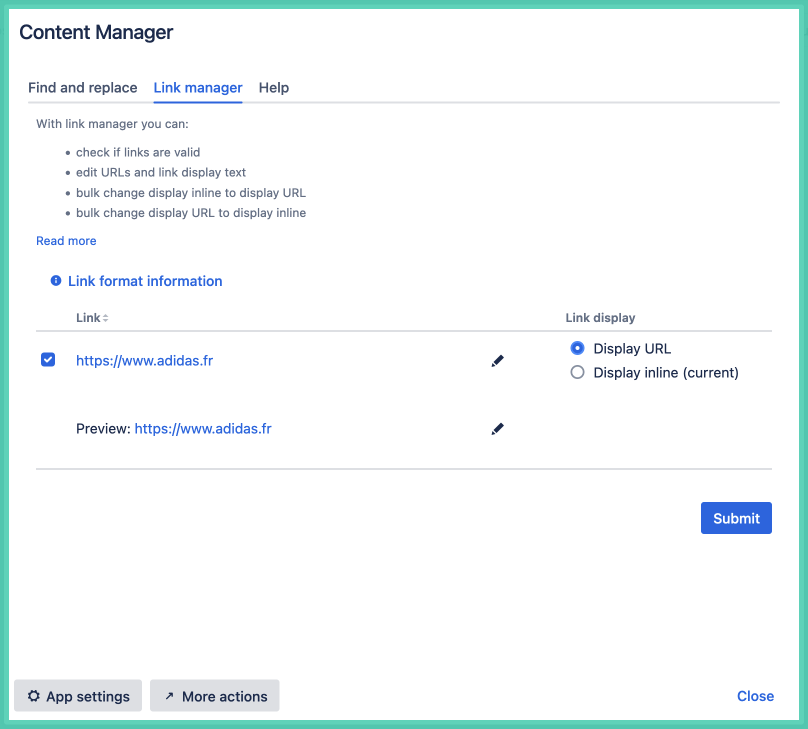
Task: Click the arrow icon on More actions
Action: (169, 696)
